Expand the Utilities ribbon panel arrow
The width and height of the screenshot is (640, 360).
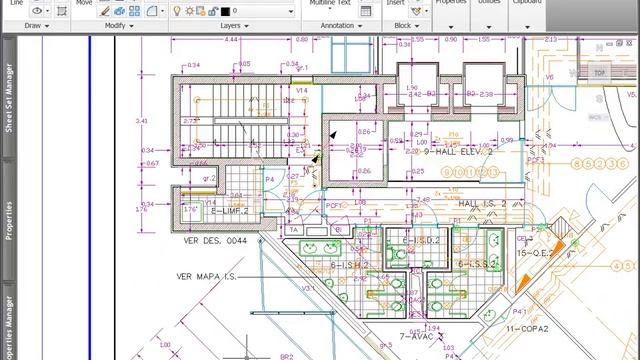coord(489,27)
